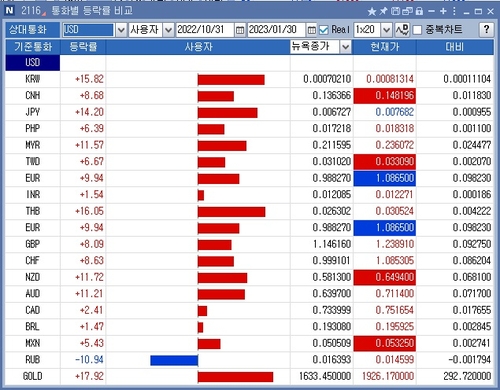Select the KRW row label

point(33,79)
